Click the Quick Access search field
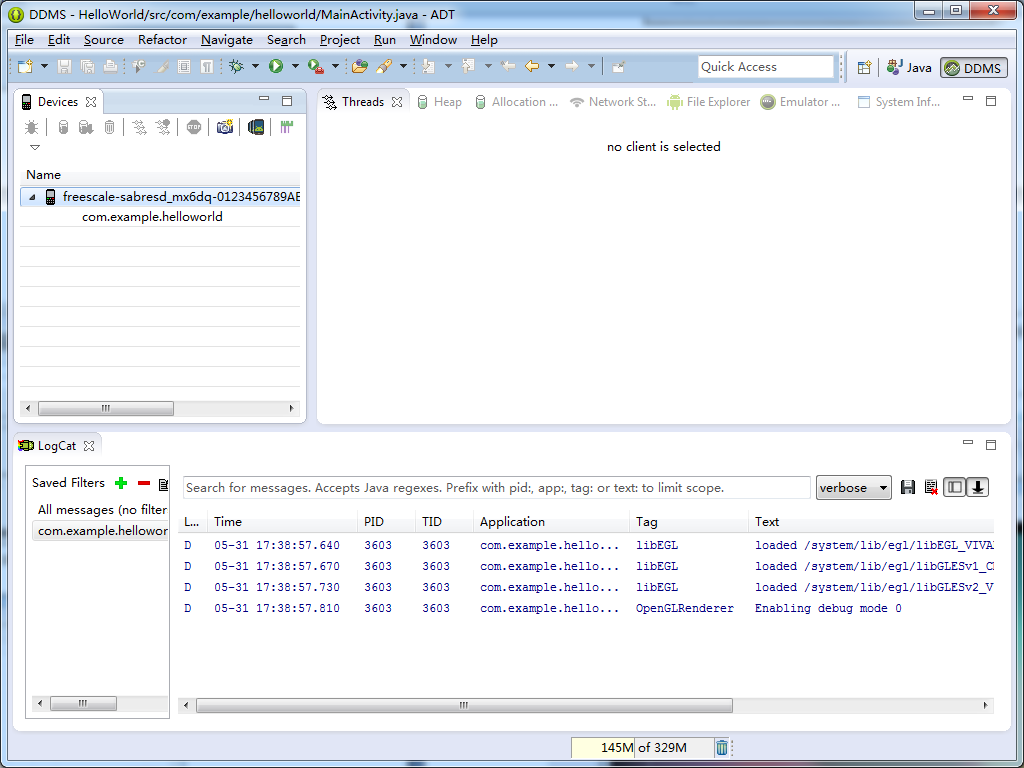Screen dimensions: 1024x768 pos(765,67)
